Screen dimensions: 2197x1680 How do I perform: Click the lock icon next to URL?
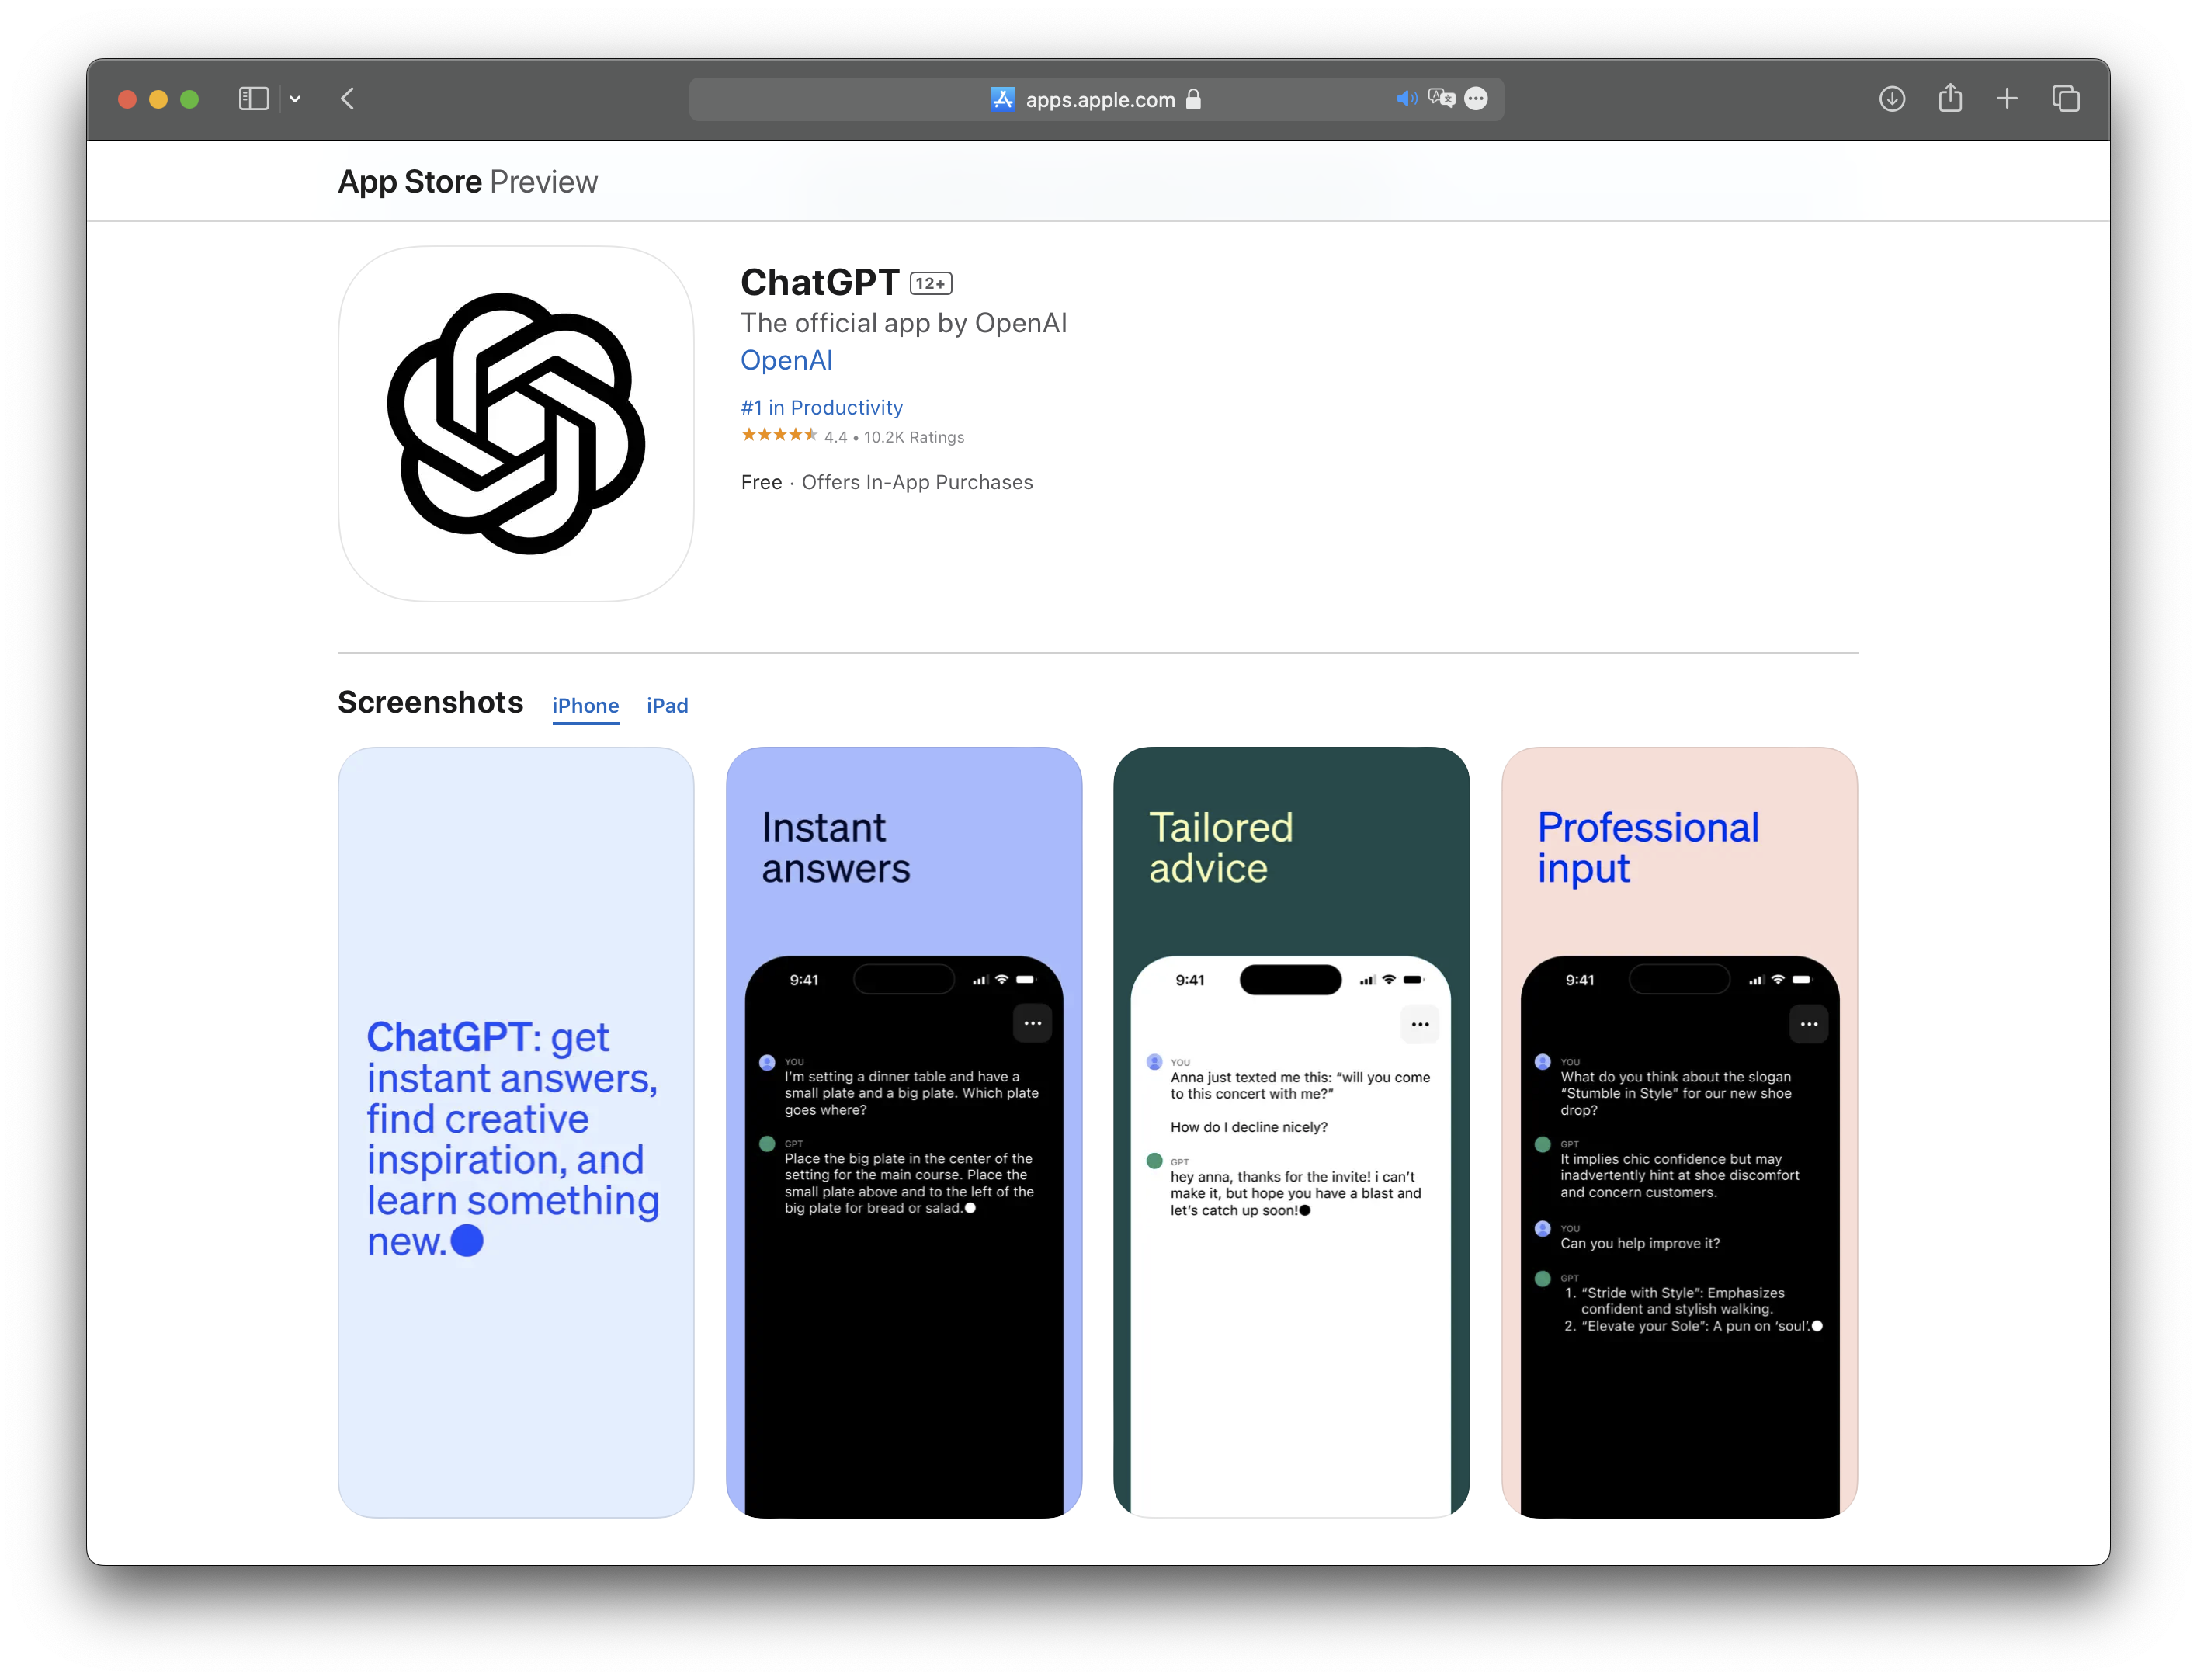1196,99
